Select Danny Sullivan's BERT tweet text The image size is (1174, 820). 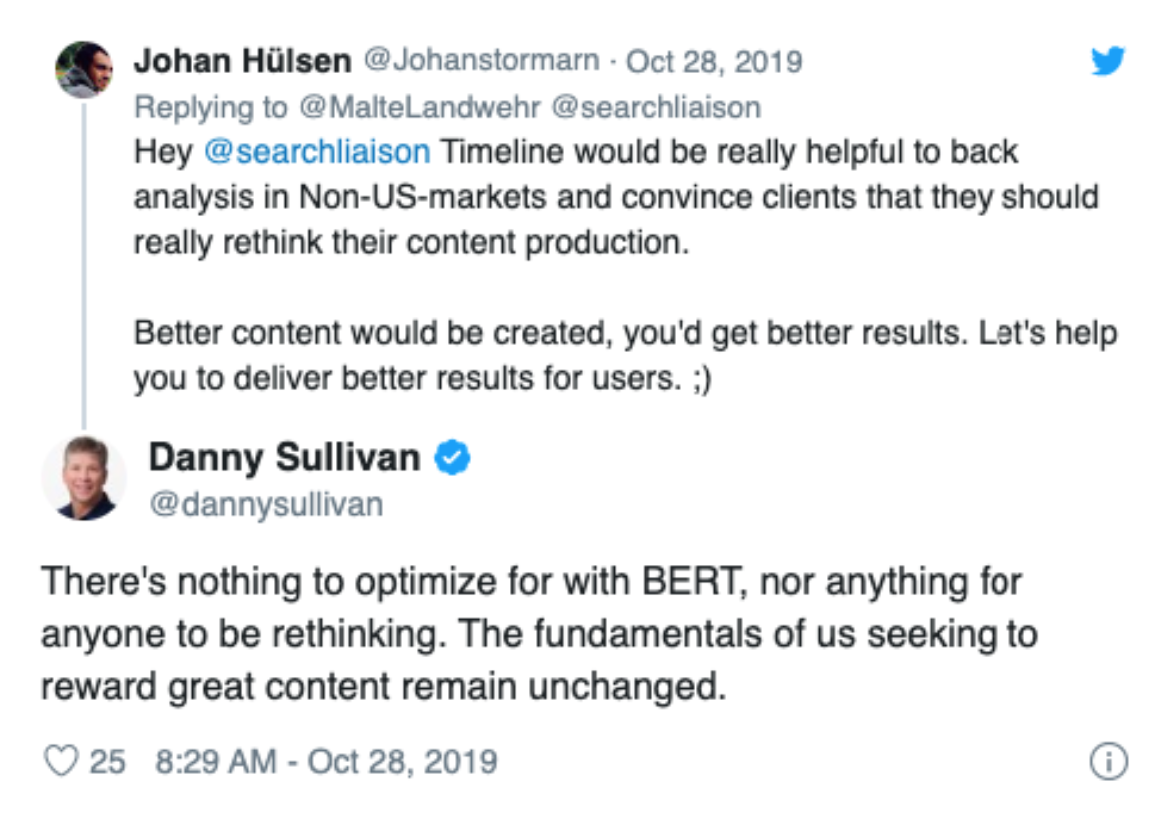click(x=539, y=634)
